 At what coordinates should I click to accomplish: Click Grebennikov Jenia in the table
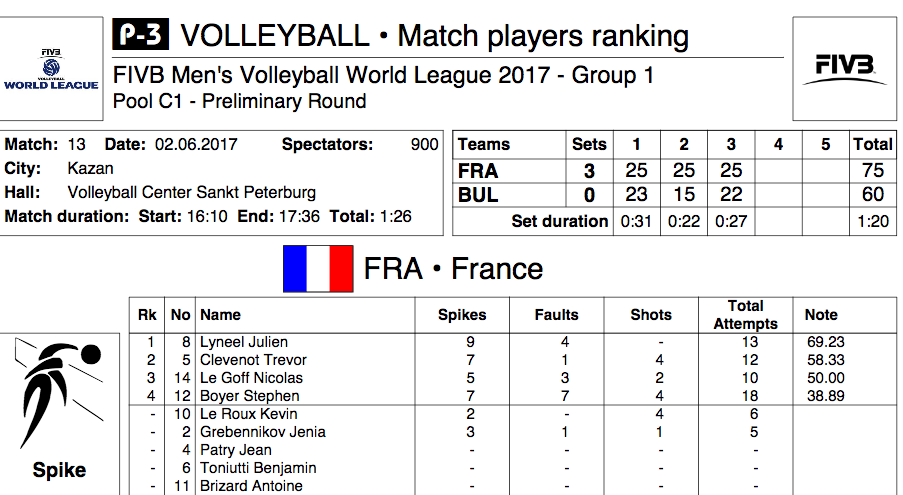coord(262,432)
